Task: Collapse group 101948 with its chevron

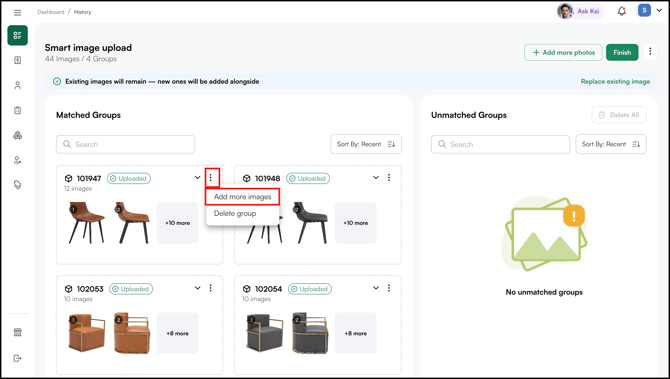Action: (x=376, y=177)
